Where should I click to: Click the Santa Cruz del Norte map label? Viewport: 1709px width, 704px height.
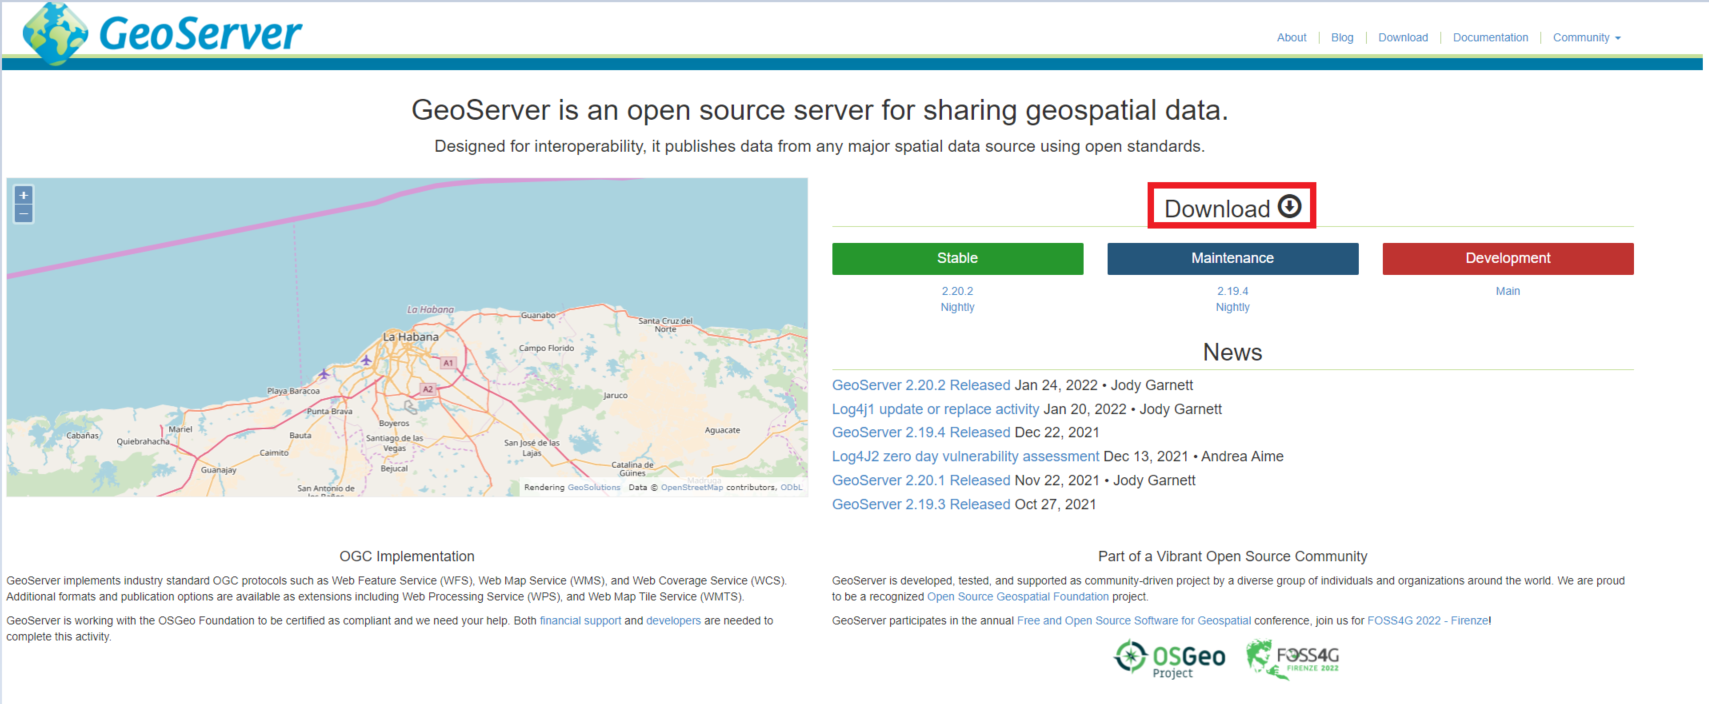(x=665, y=325)
